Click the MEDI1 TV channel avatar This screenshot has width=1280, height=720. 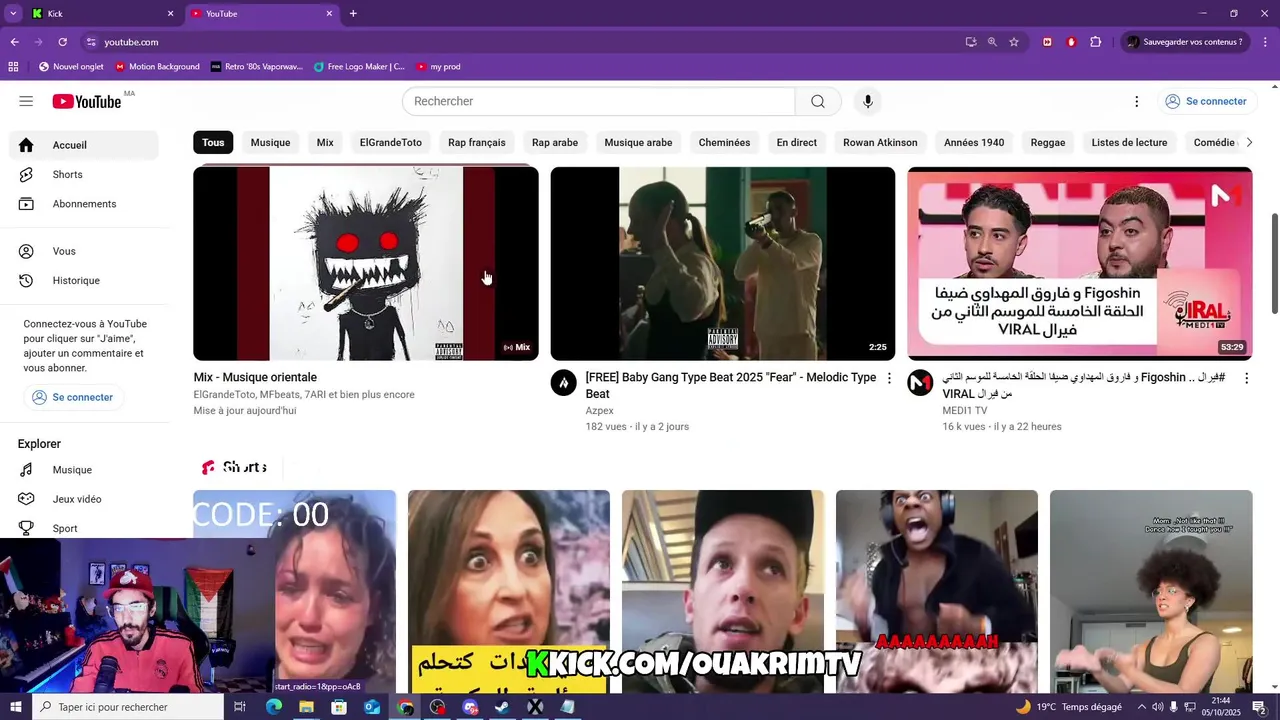pos(920,383)
